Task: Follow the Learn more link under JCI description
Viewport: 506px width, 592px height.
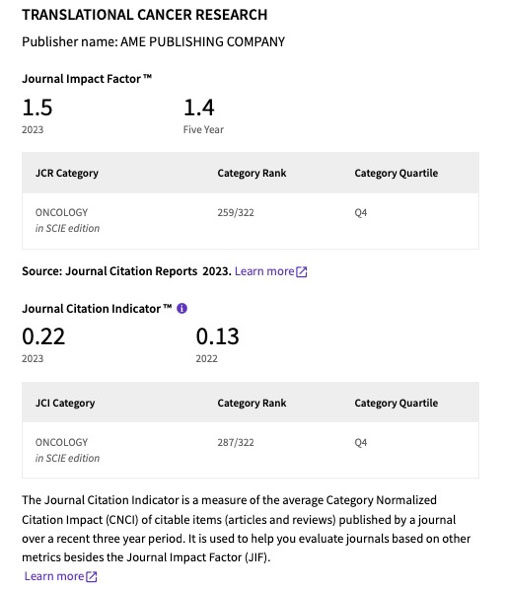Action: [x=54, y=576]
